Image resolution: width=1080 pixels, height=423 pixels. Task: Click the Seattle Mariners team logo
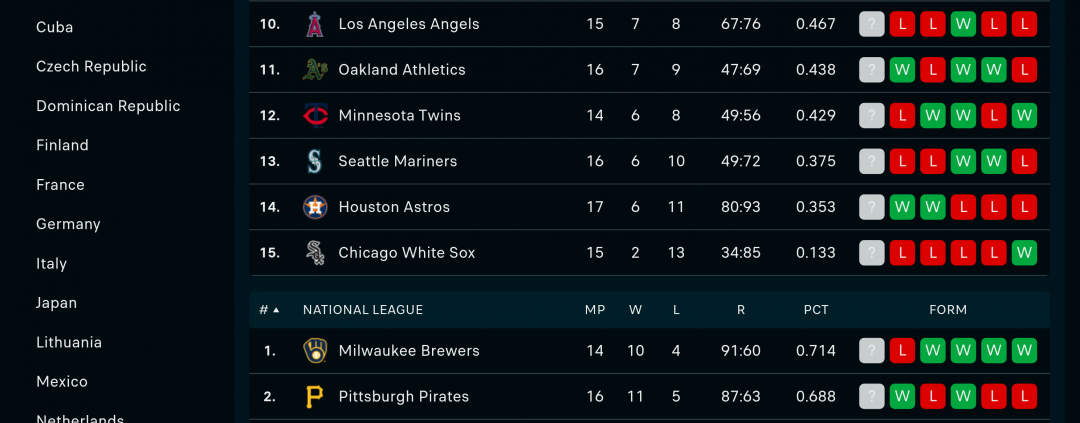tap(315, 161)
